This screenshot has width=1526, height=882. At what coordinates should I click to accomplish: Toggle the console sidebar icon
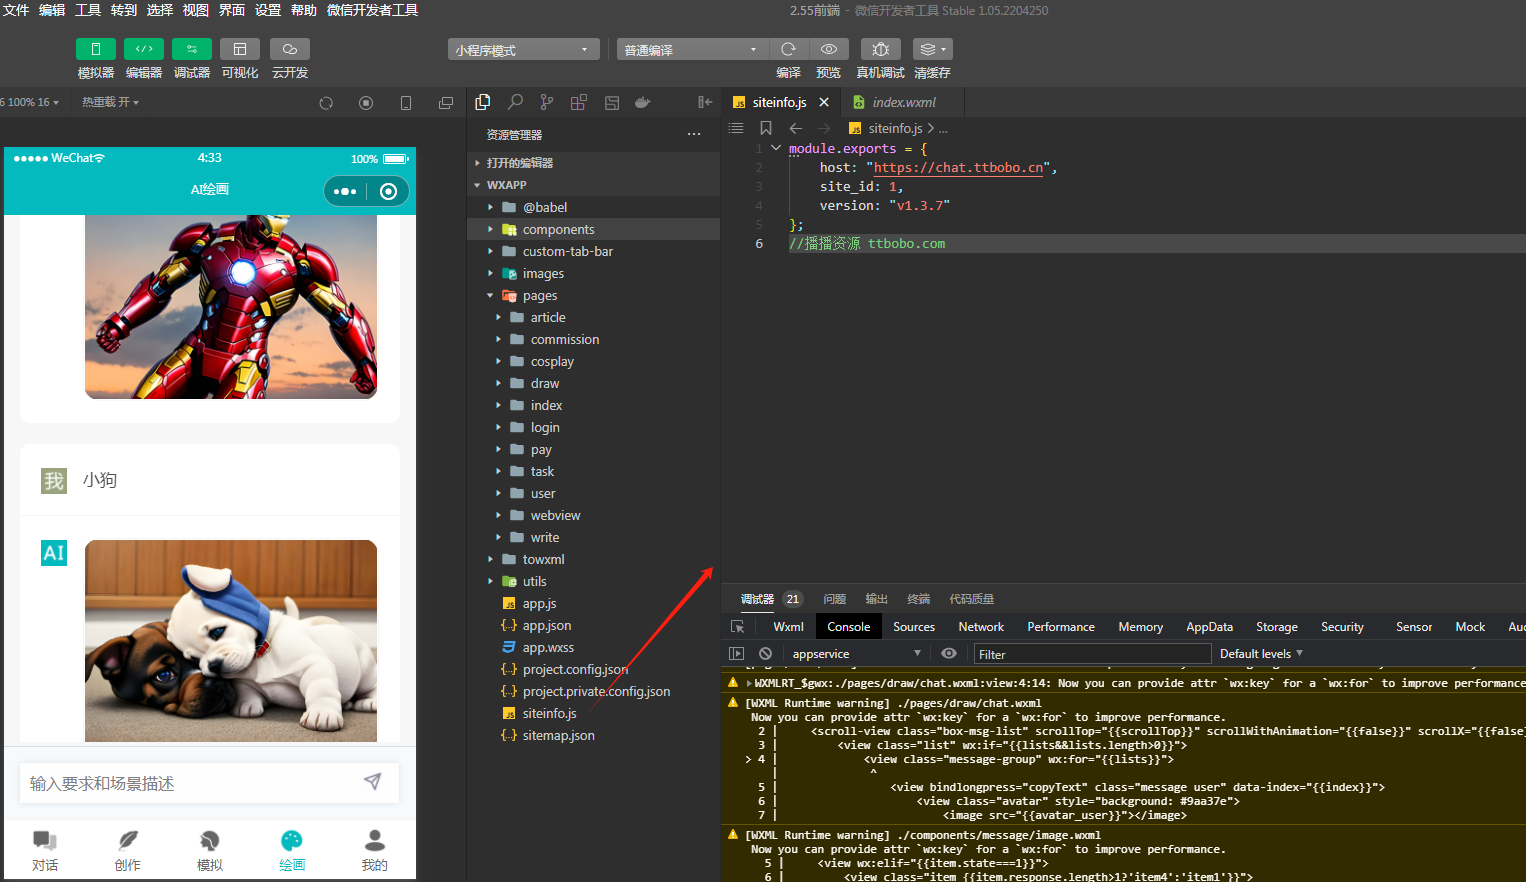point(737,653)
